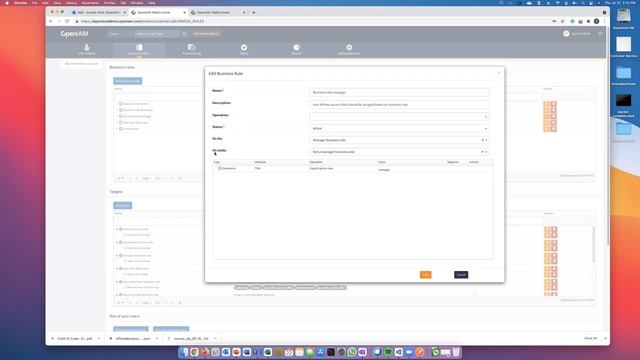This screenshot has width=640, height=360.
Task: Open the Operation dropdown
Action: [399, 117]
